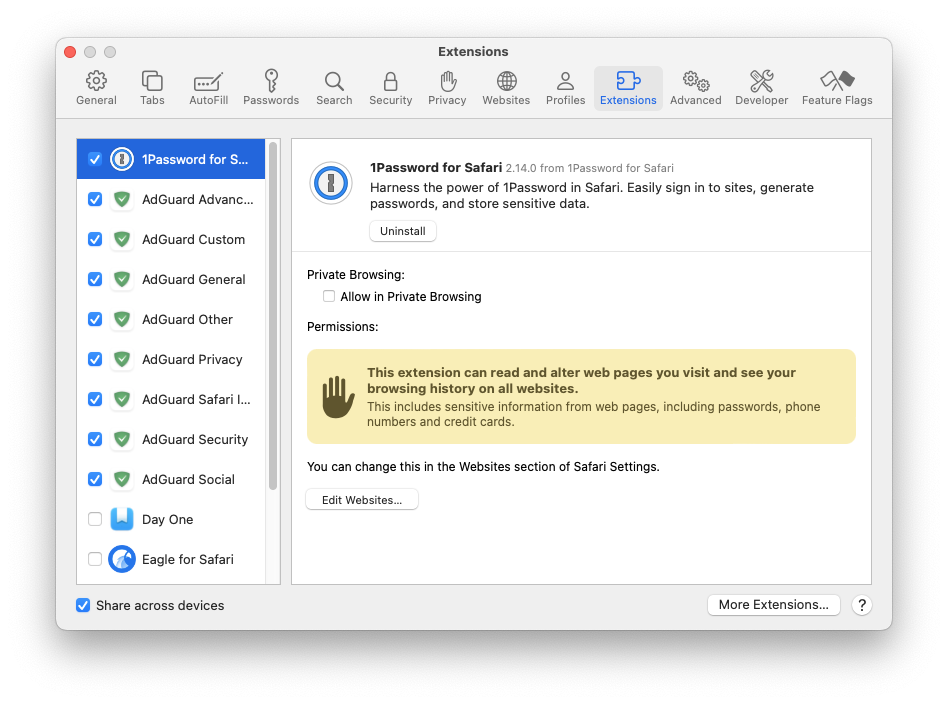Image resolution: width=948 pixels, height=704 pixels.
Task: Disable the AdGuard Privacy extension checkbox
Action: pyautogui.click(x=95, y=359)
